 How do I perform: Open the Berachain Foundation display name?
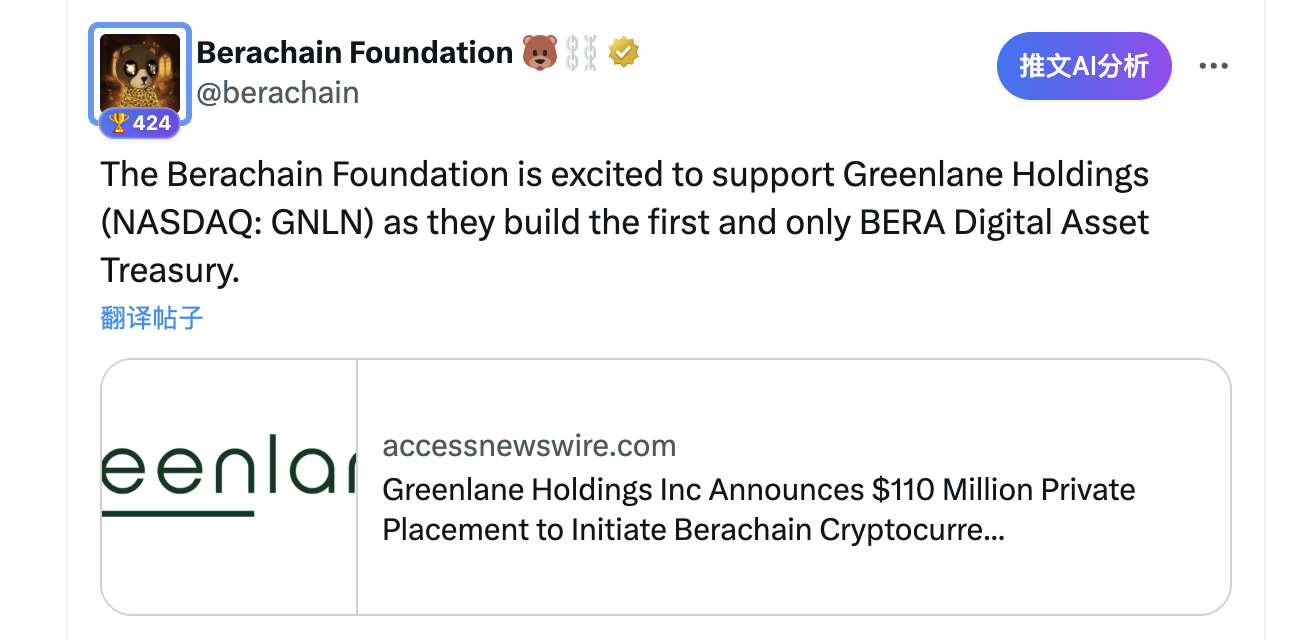(x=355, y=52)
